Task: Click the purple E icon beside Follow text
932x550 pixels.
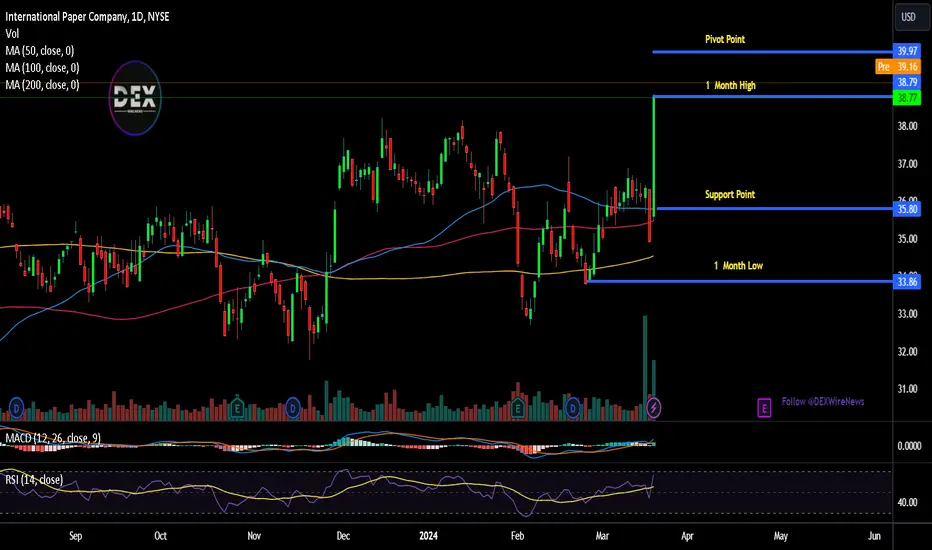Action: click(764, 407)
